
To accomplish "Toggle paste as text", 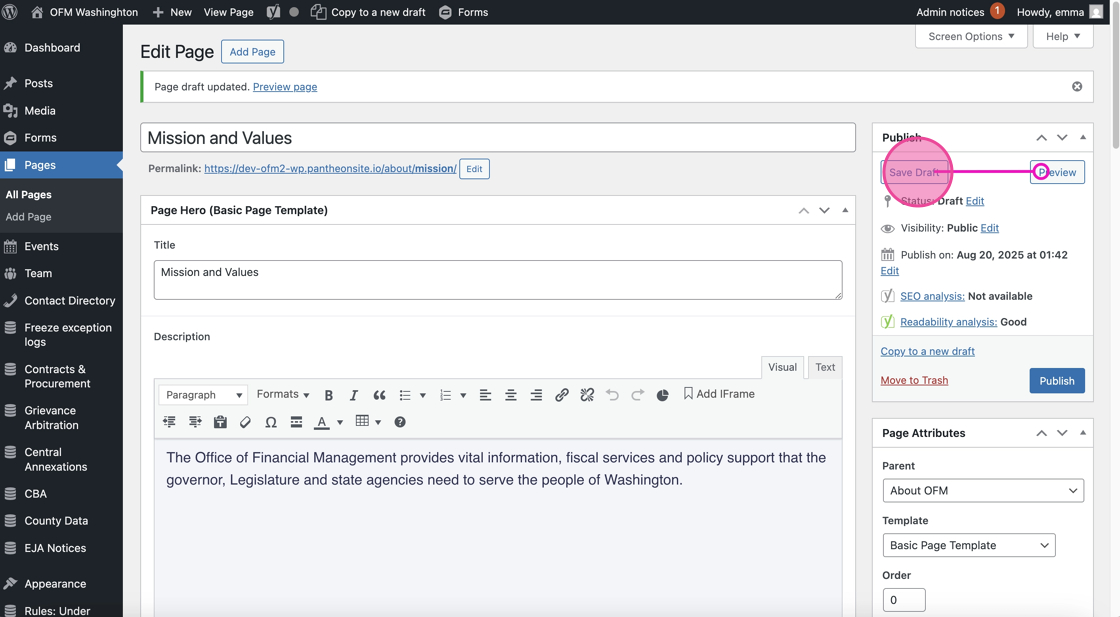I will [x=220, y=422].
